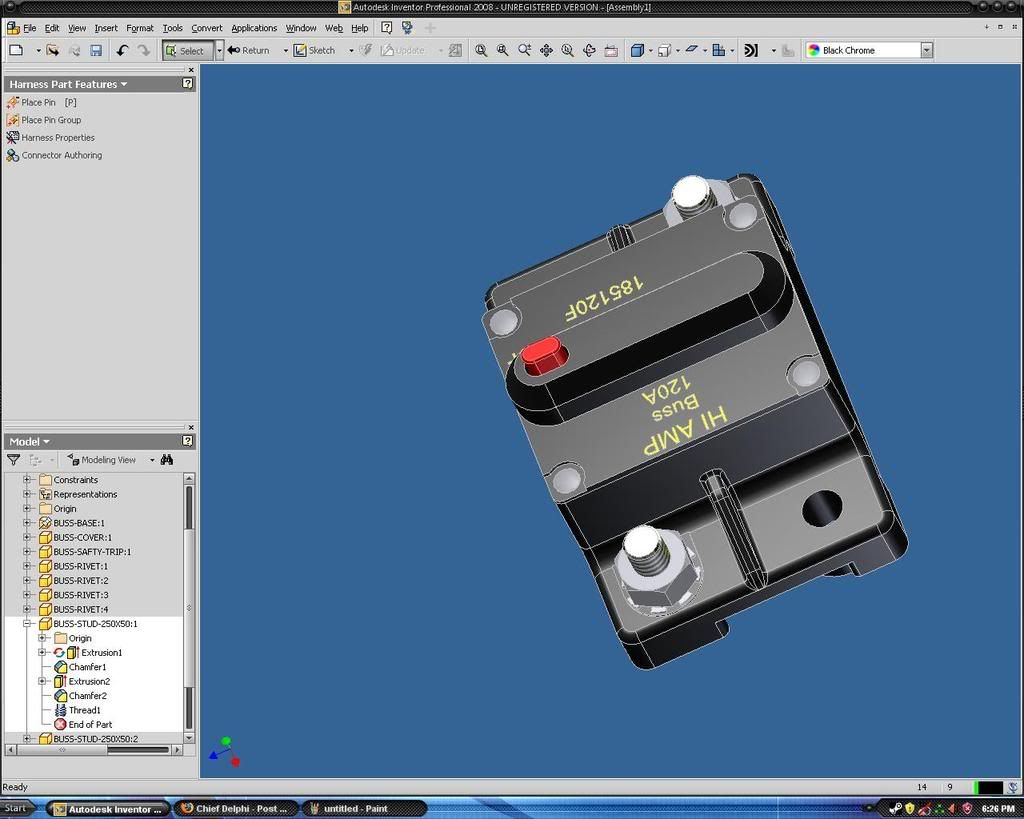Screen dimensions: 1024x819
Task: Open the Model browser panel menu
Action: (29, 442)
